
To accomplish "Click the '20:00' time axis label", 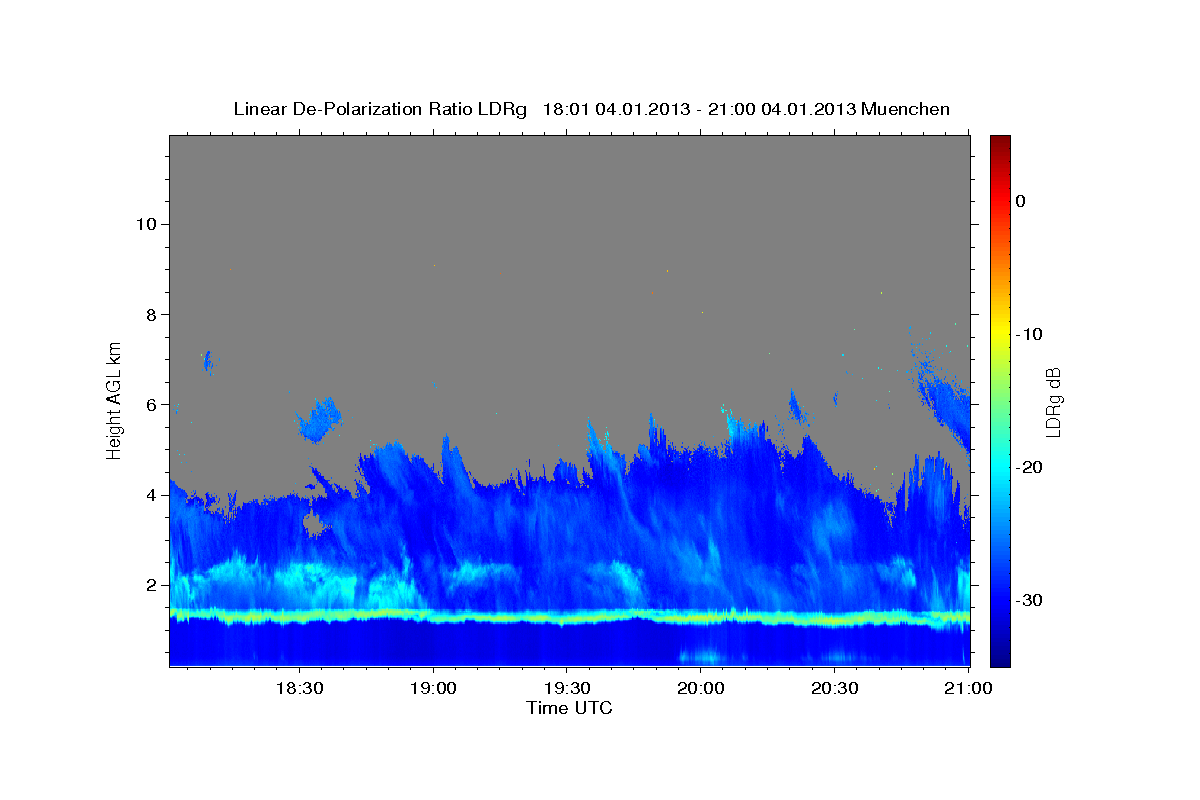I will coord(701,688).
